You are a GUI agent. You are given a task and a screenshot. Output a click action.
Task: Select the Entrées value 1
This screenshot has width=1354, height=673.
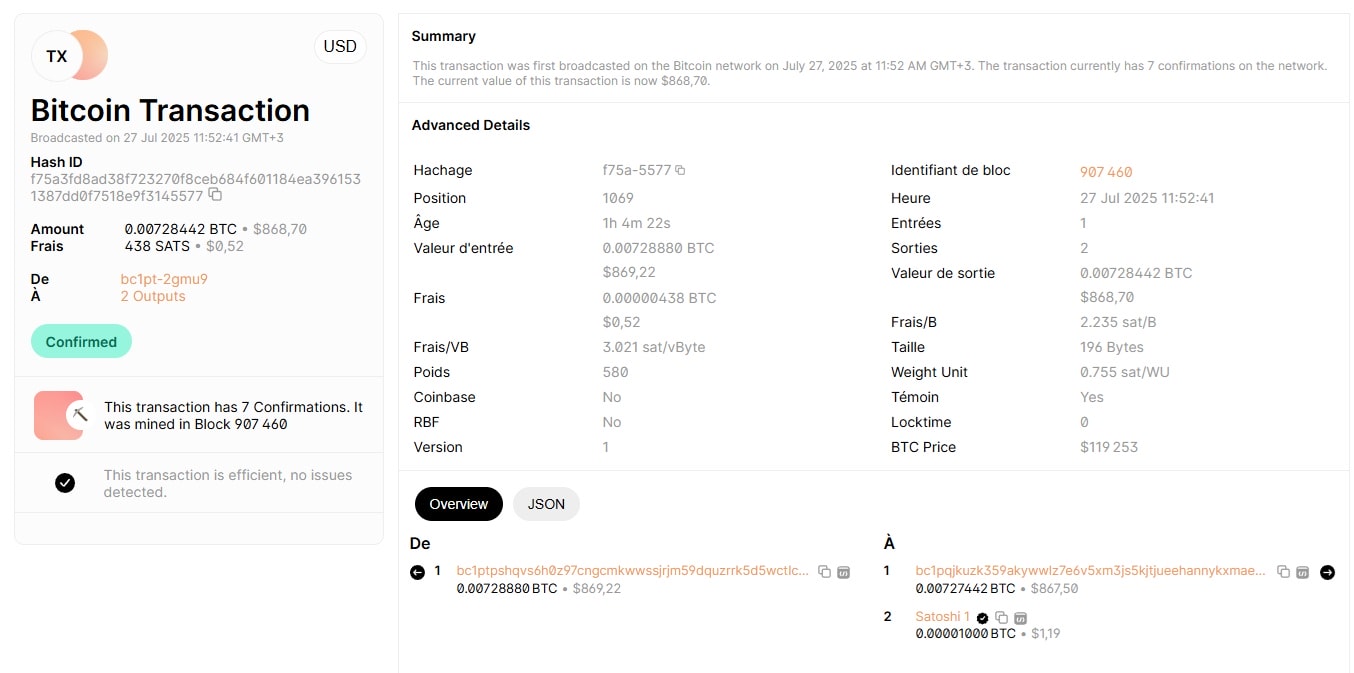tap(1083, 223)
